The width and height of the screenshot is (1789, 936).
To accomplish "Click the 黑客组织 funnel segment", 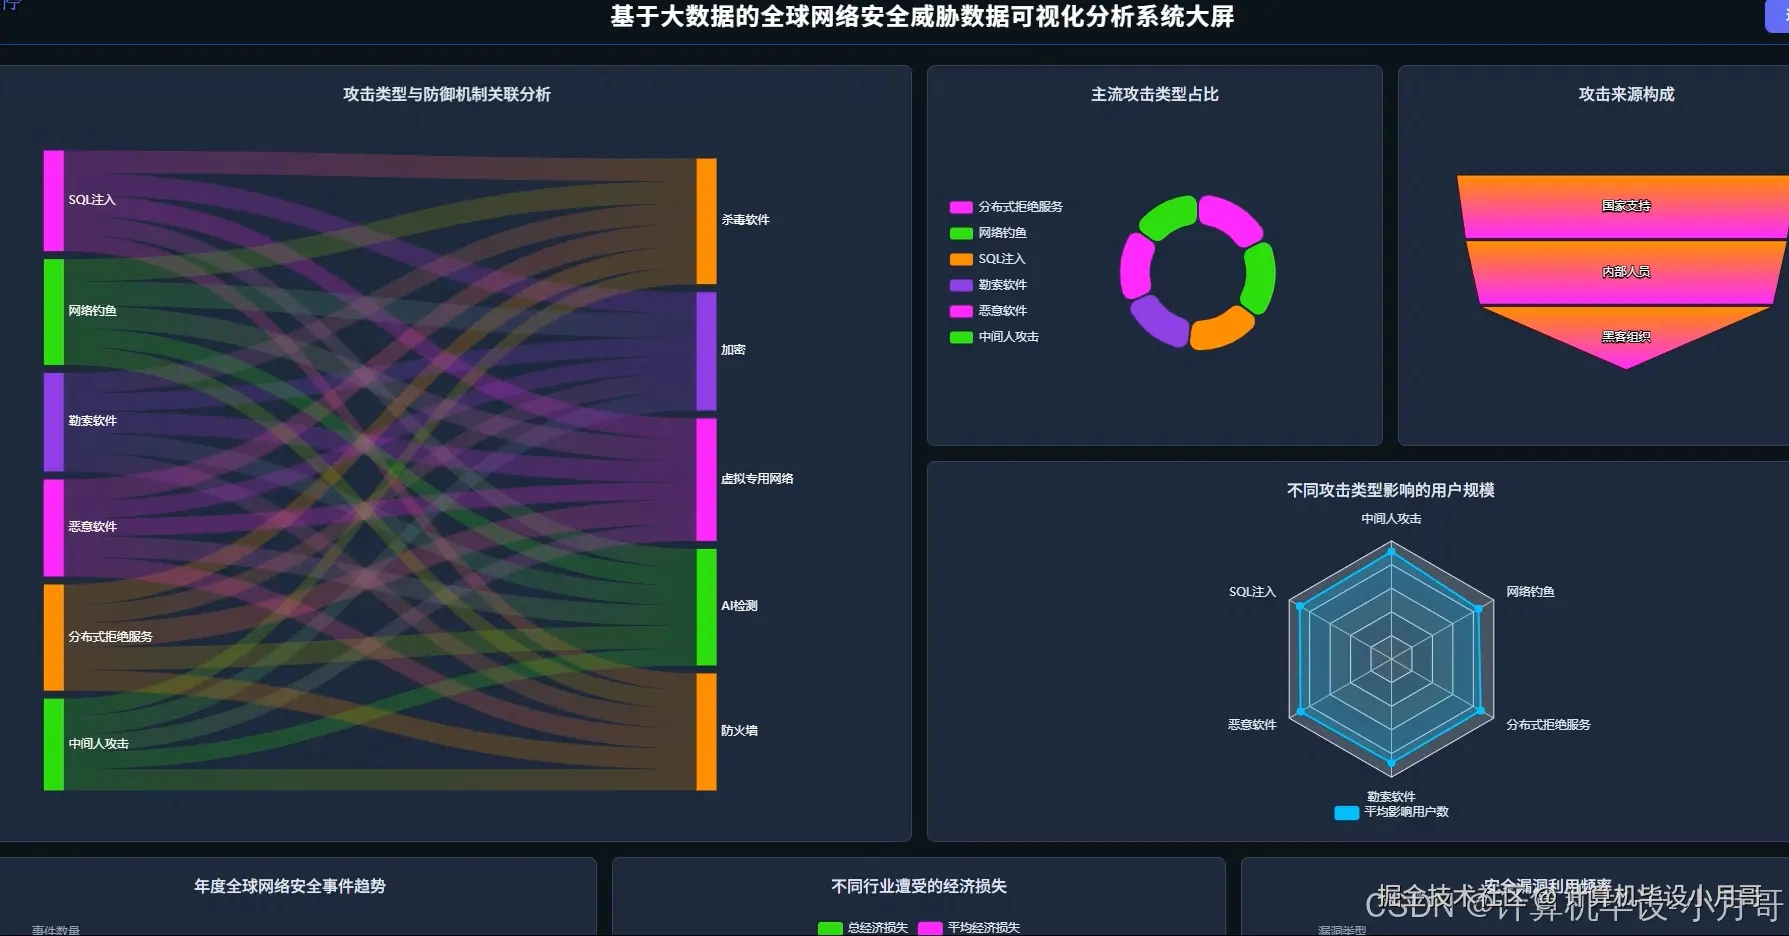I will [1626, 337].
